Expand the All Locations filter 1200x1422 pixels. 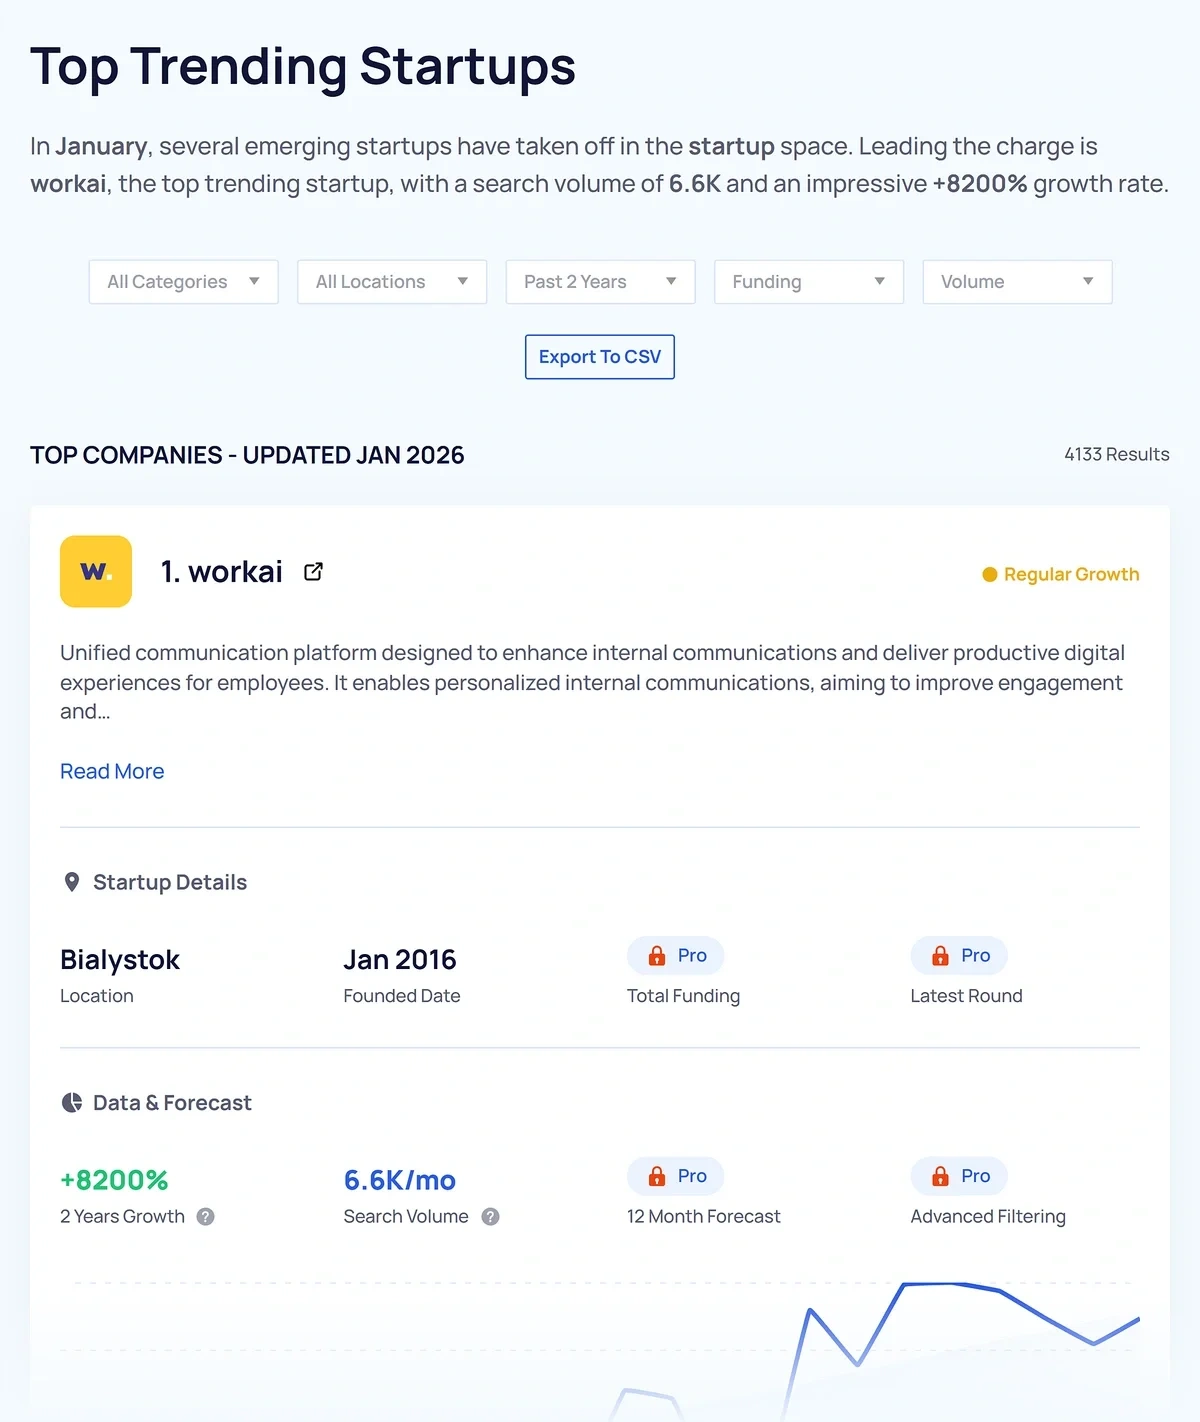(391, 281)
